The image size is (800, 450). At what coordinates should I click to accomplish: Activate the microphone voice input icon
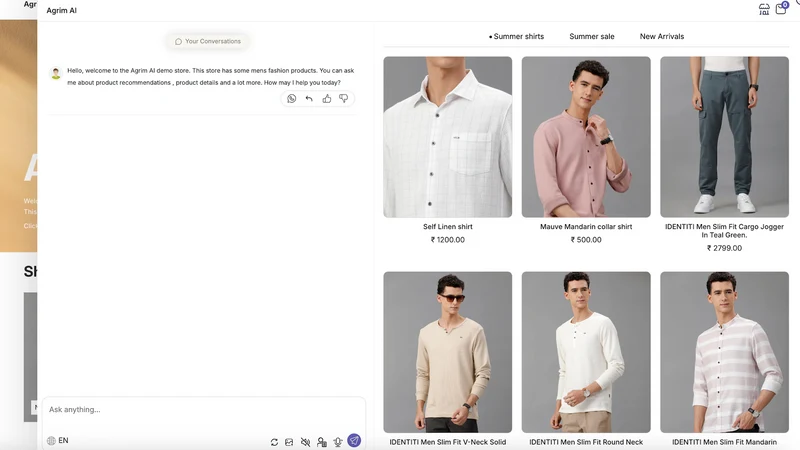tap(338, 442)
